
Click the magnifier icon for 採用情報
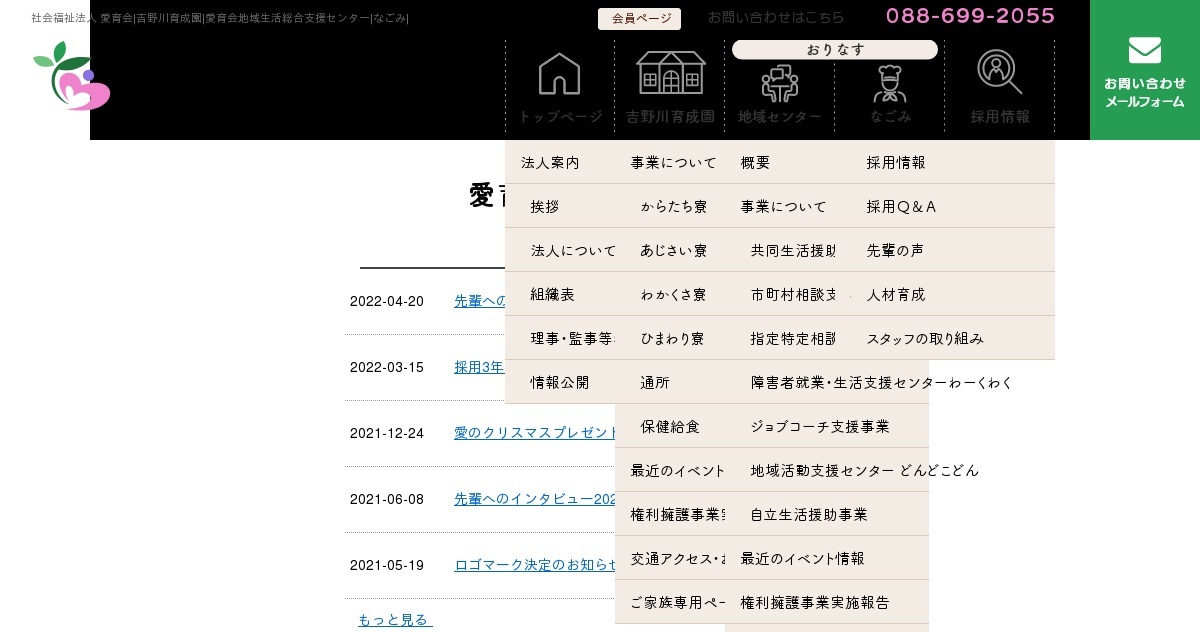pyautogui.click(x=999, y=72)
